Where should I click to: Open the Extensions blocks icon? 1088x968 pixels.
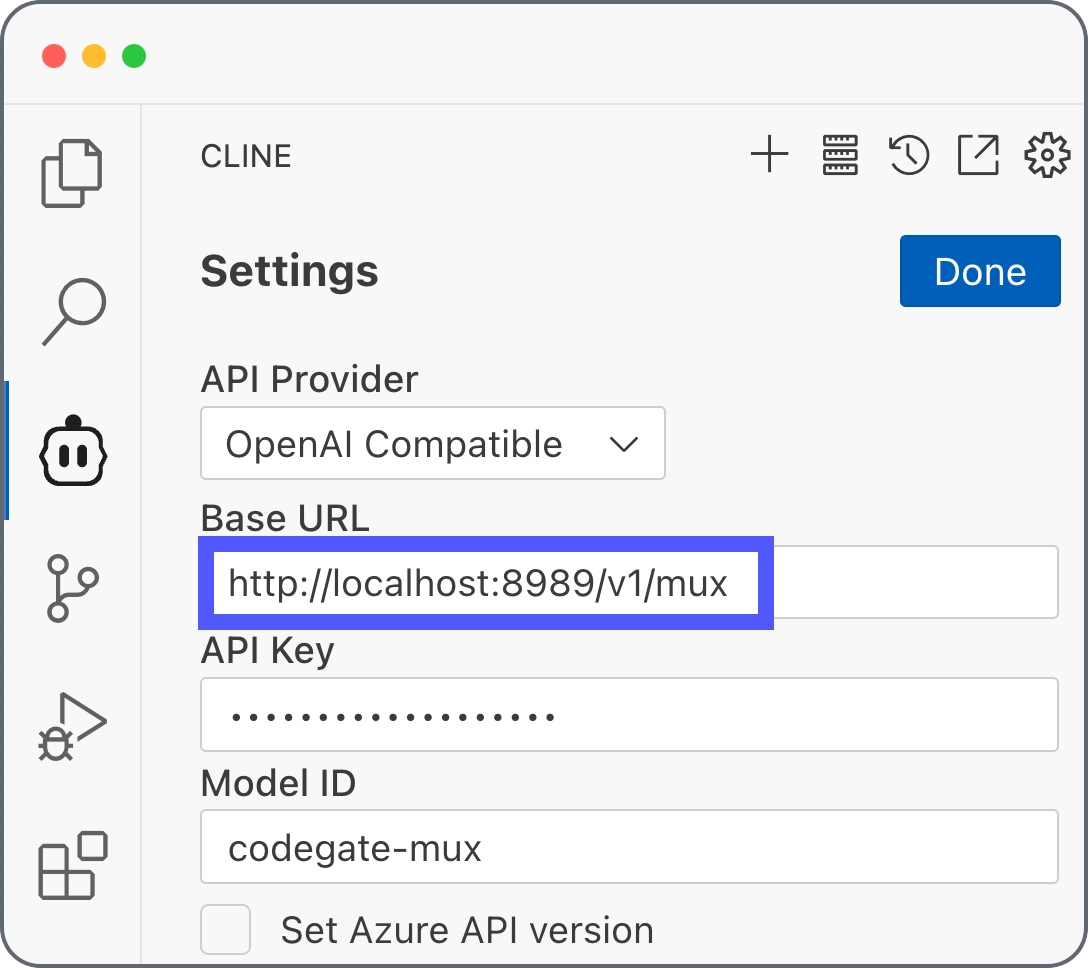(72, 865)
